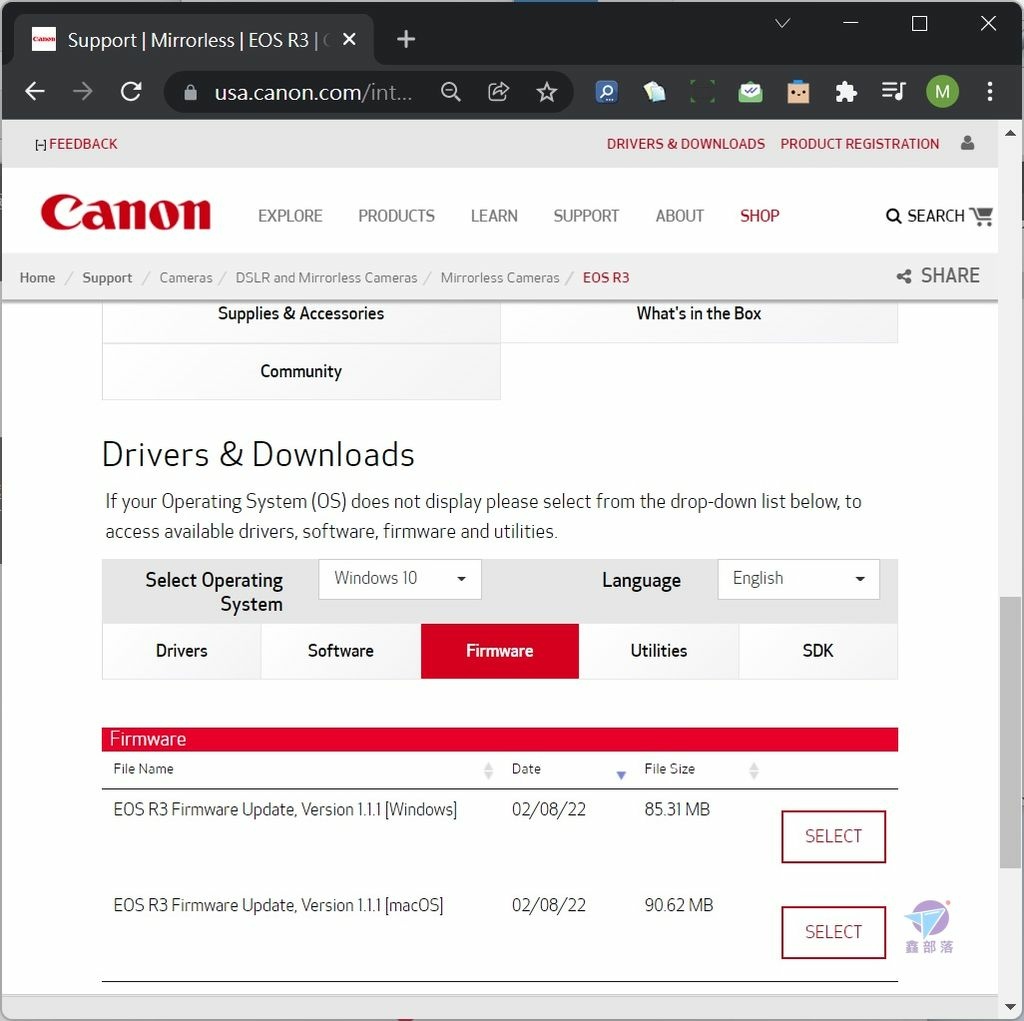The height and width of the screenshot is (1021, 1024).
Task: Open the Community section
Action: (x=301, y=372)
